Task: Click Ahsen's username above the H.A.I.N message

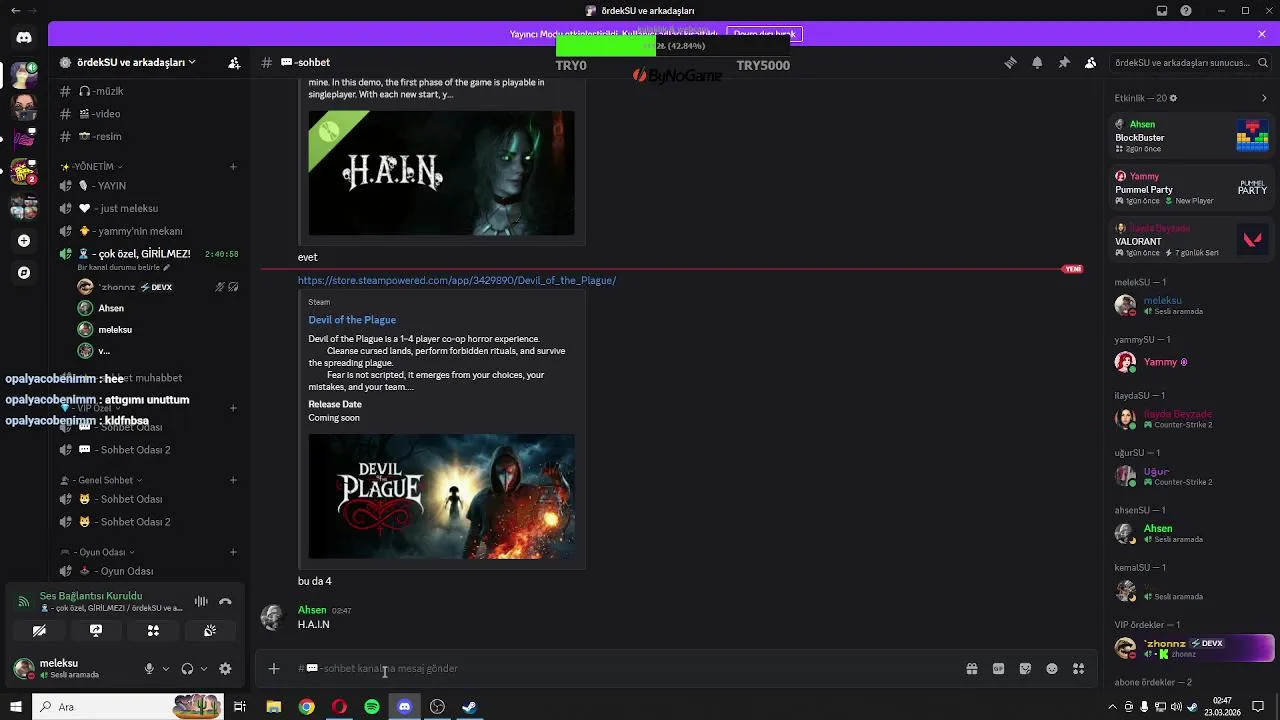Action: pos(312,610)
